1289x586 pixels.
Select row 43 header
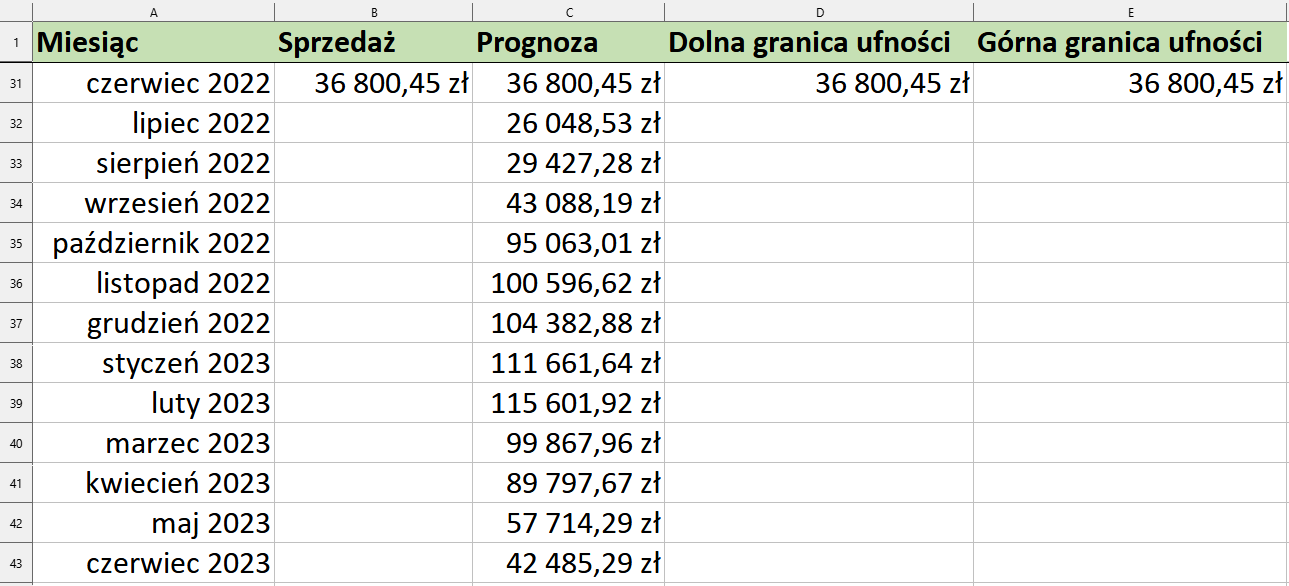[x=16, y=563]
